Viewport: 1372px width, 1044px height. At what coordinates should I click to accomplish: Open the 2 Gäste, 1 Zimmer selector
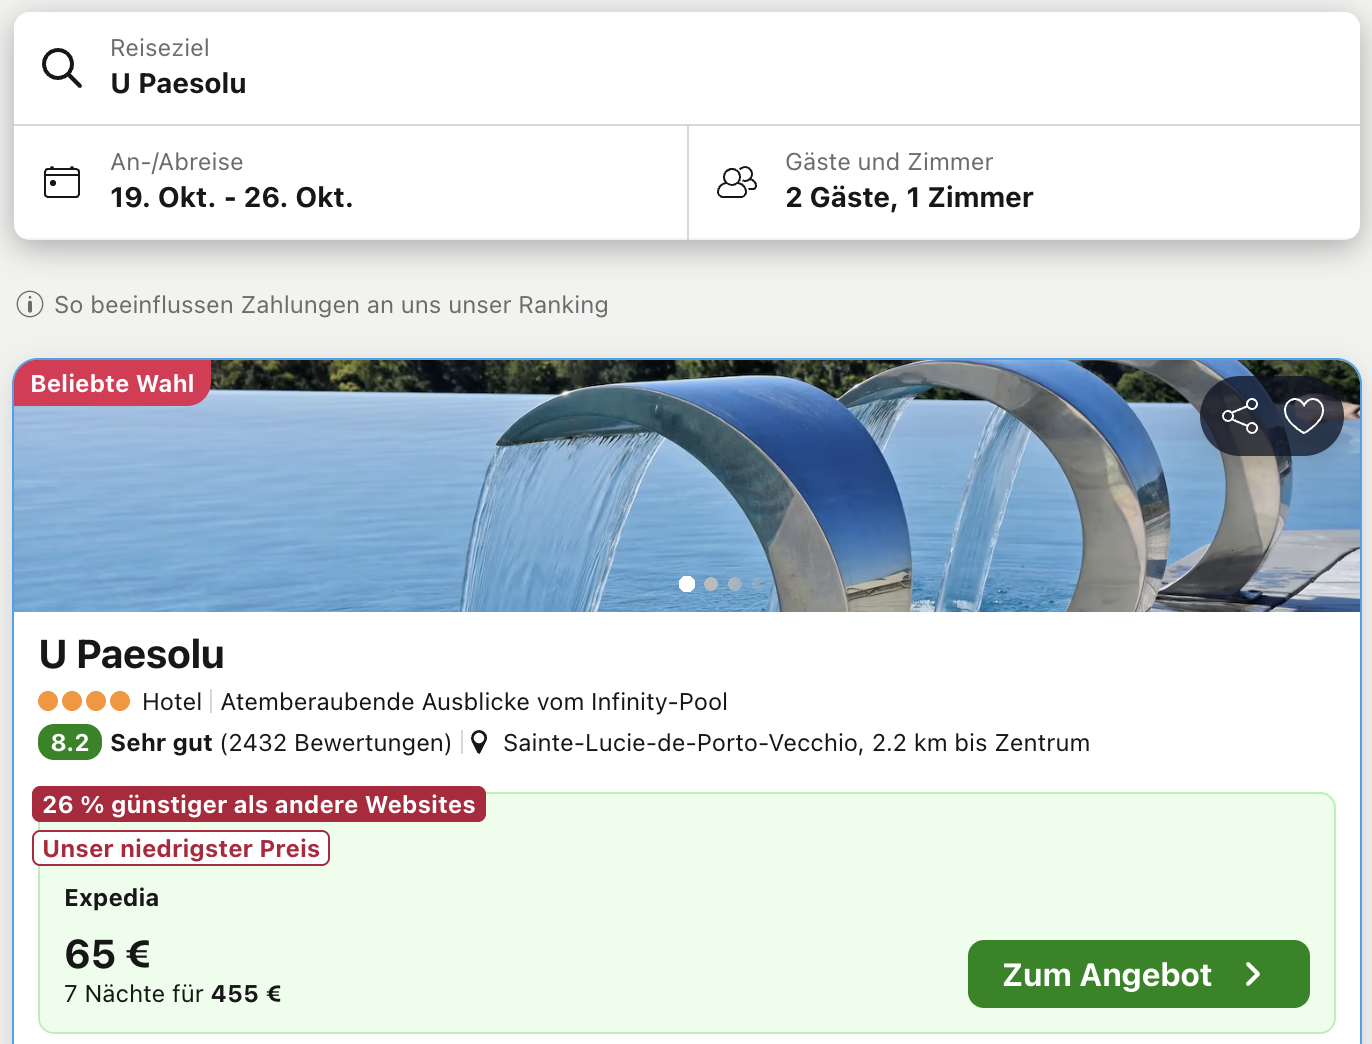908,197
